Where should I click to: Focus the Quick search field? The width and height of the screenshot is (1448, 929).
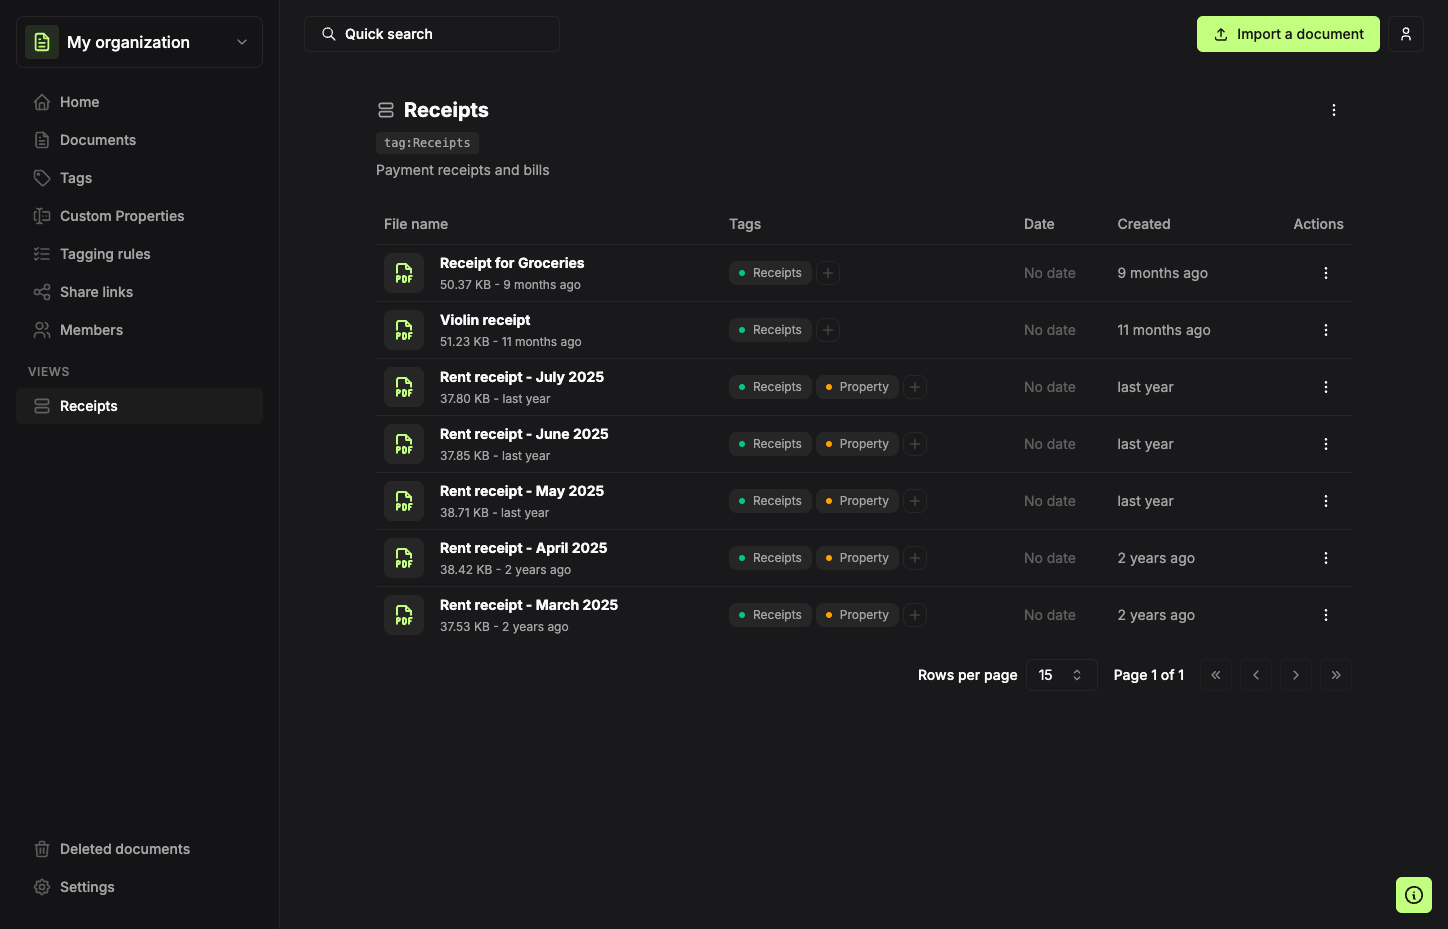432,34
